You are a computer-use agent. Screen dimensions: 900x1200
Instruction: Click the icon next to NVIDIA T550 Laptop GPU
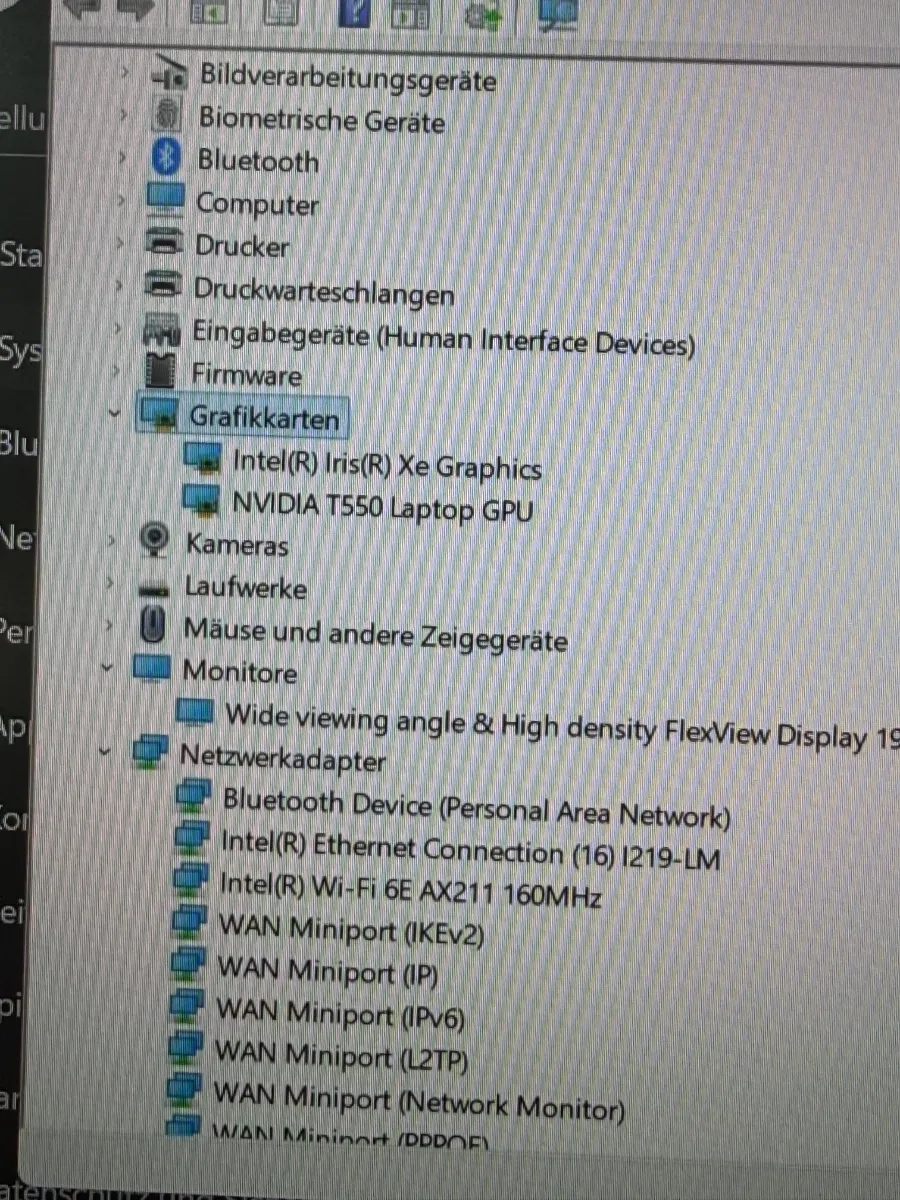click(201, 502)
